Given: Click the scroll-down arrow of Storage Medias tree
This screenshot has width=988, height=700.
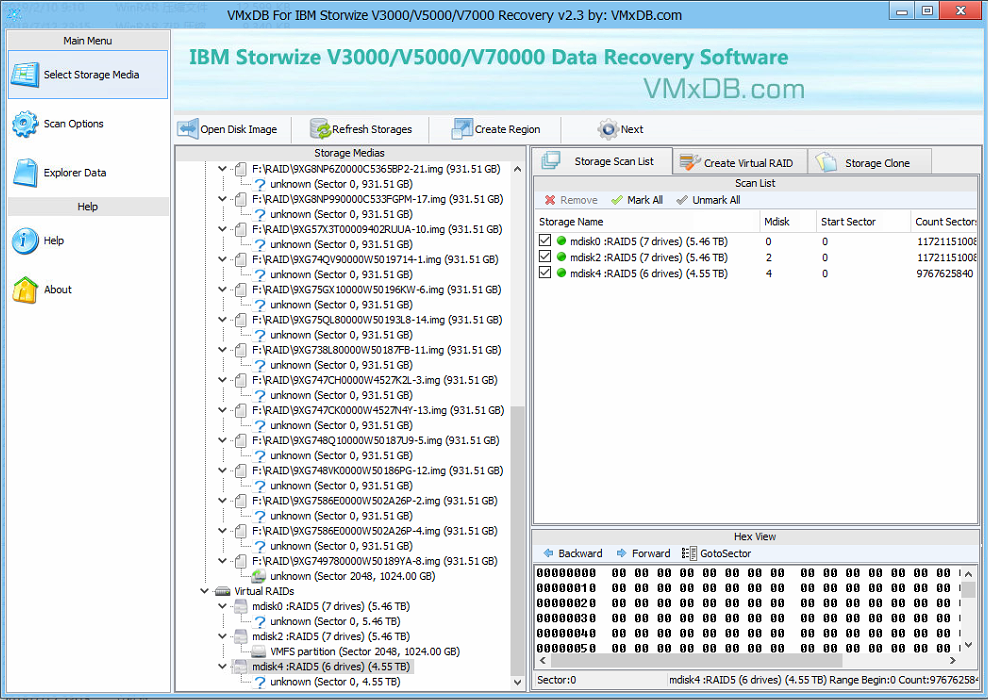Looking at the screenshot, I should (517, 682).
